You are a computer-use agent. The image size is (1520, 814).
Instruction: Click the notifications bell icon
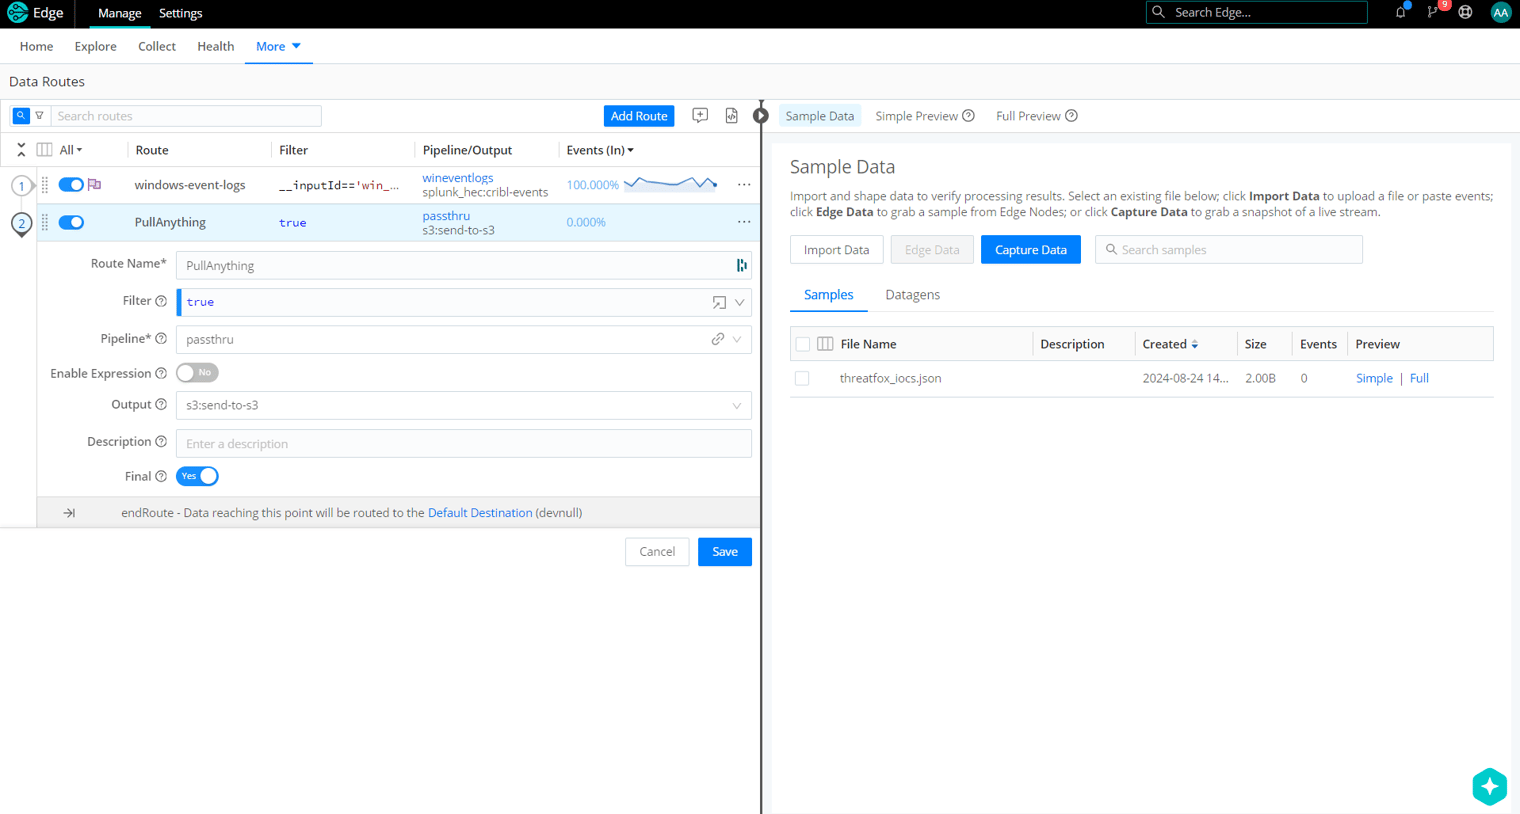click(x=1400, y=13)
